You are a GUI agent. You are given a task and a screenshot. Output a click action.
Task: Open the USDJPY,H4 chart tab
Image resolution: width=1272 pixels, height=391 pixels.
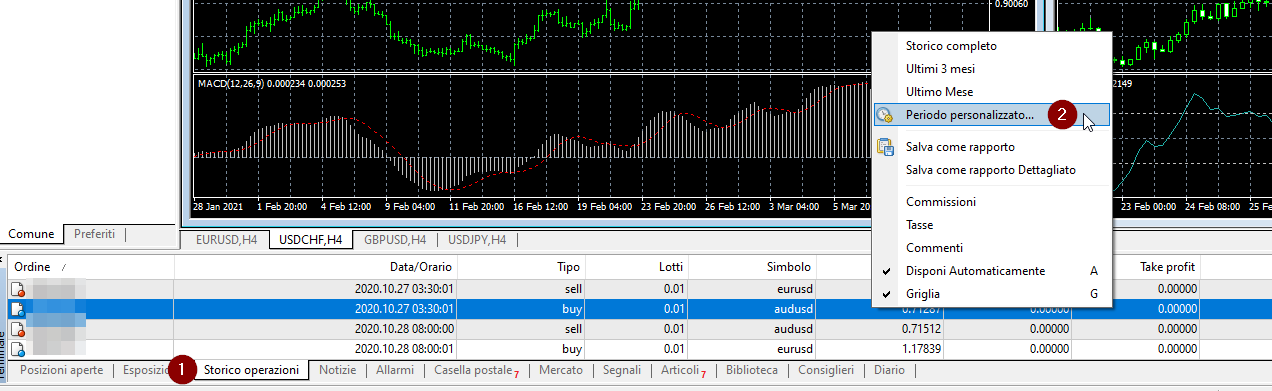pyautogui.click(x=477, y=240)
